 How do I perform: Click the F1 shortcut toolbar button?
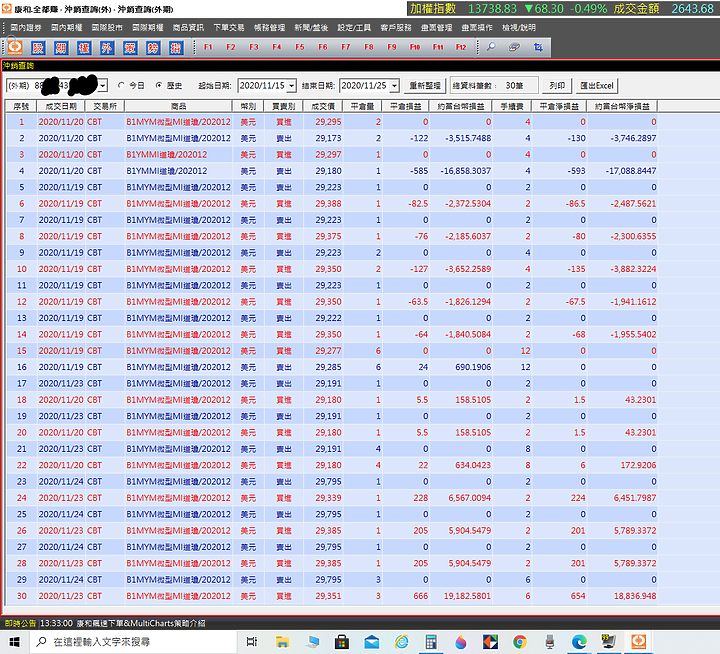208,47
